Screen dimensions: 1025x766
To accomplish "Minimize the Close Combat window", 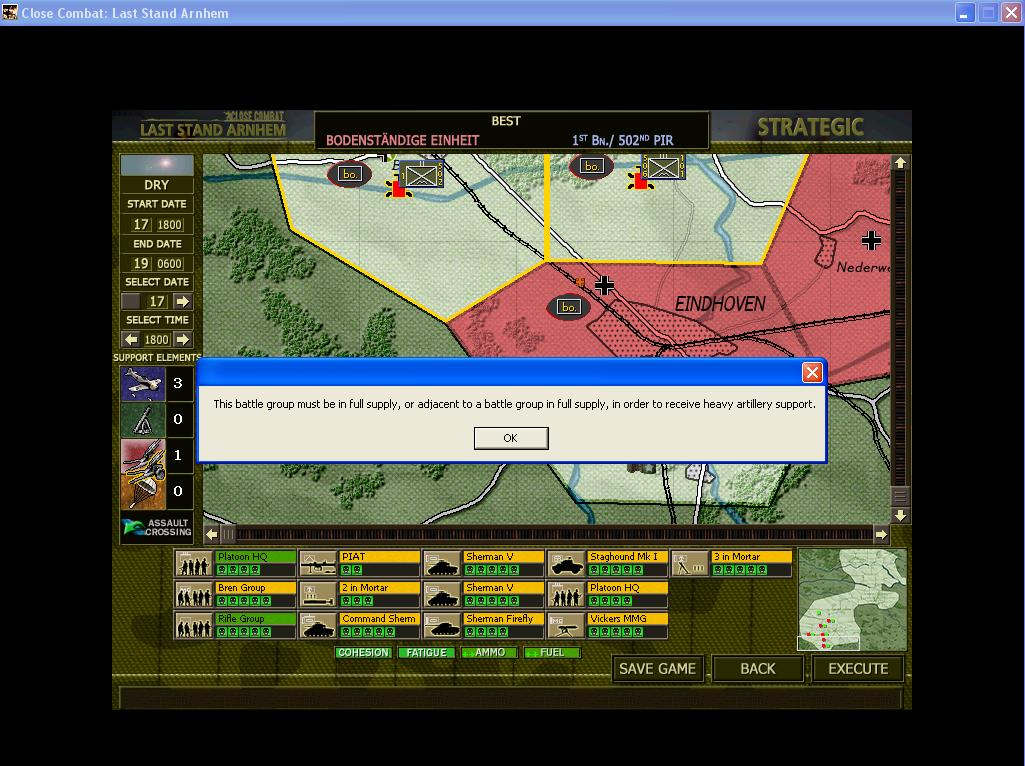I will point(966,12).
